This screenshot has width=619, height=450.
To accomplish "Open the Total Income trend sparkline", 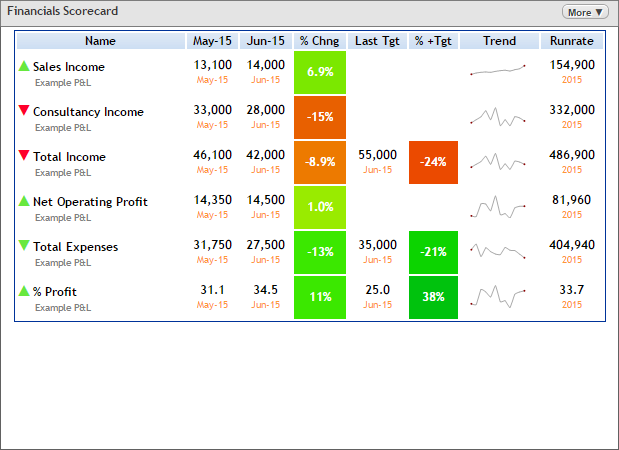I will (498, 162).
